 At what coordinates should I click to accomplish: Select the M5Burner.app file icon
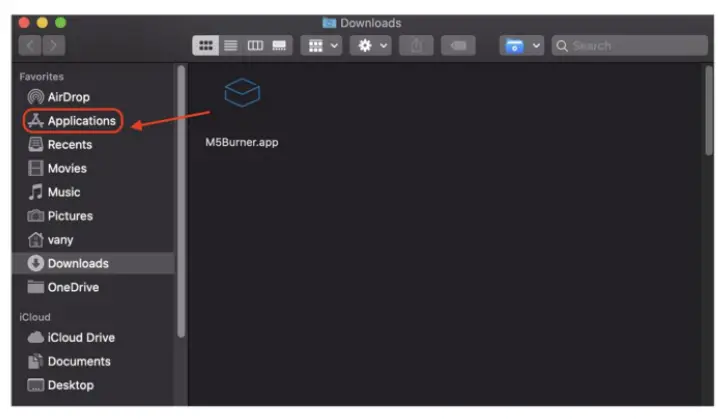coord(242,93)
